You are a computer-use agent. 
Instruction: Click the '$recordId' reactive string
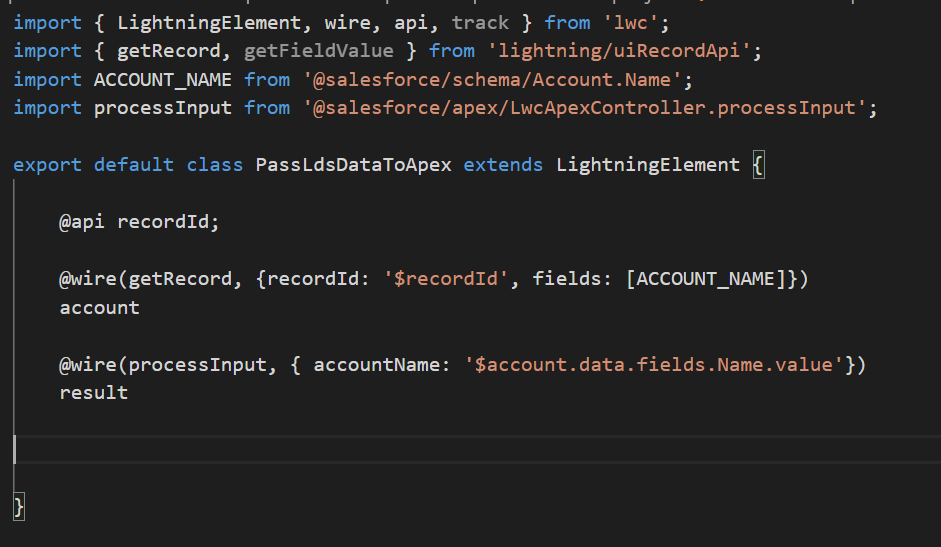[446, 279]
